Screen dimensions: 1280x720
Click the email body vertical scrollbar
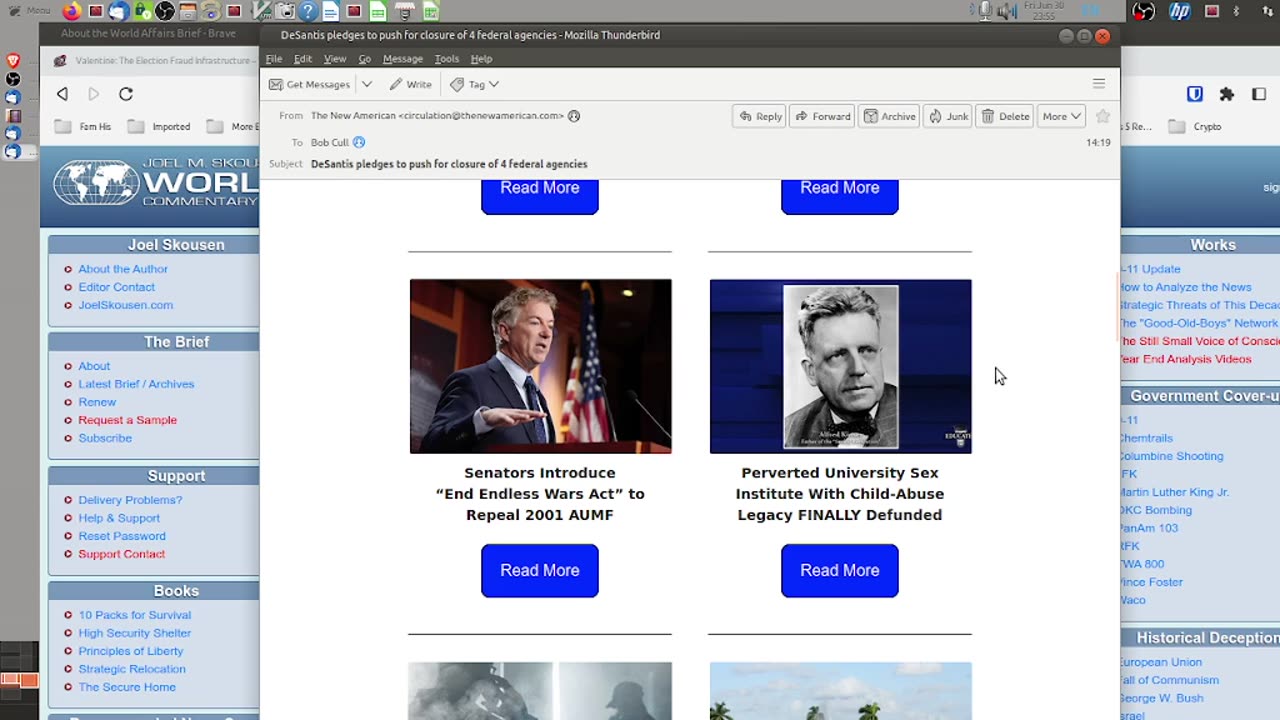[x=1116, y=308]
